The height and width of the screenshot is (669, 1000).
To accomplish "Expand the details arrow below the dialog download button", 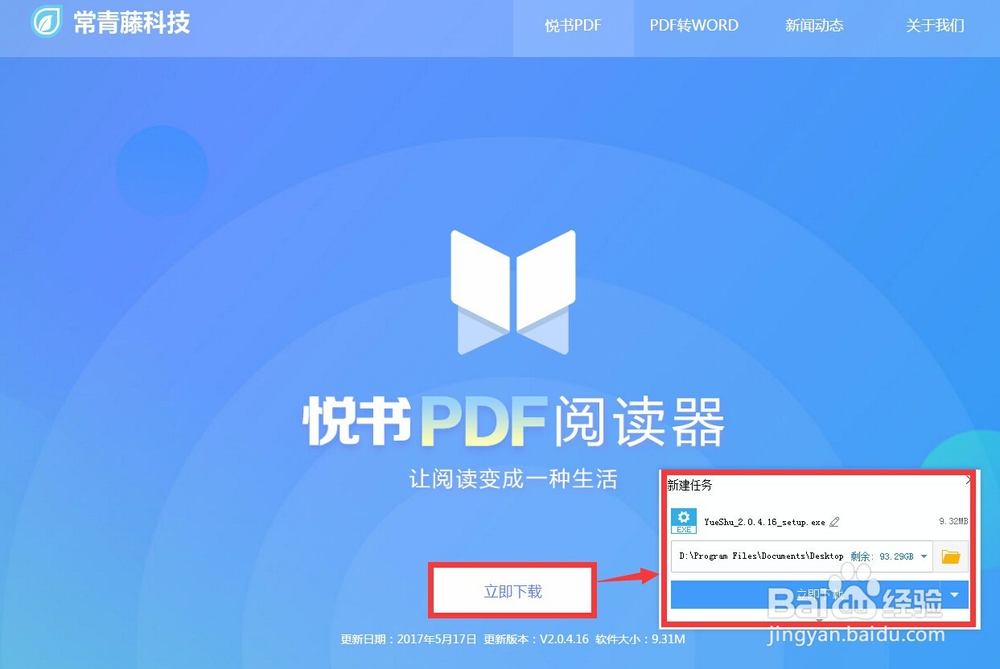I will click(817, 622).
